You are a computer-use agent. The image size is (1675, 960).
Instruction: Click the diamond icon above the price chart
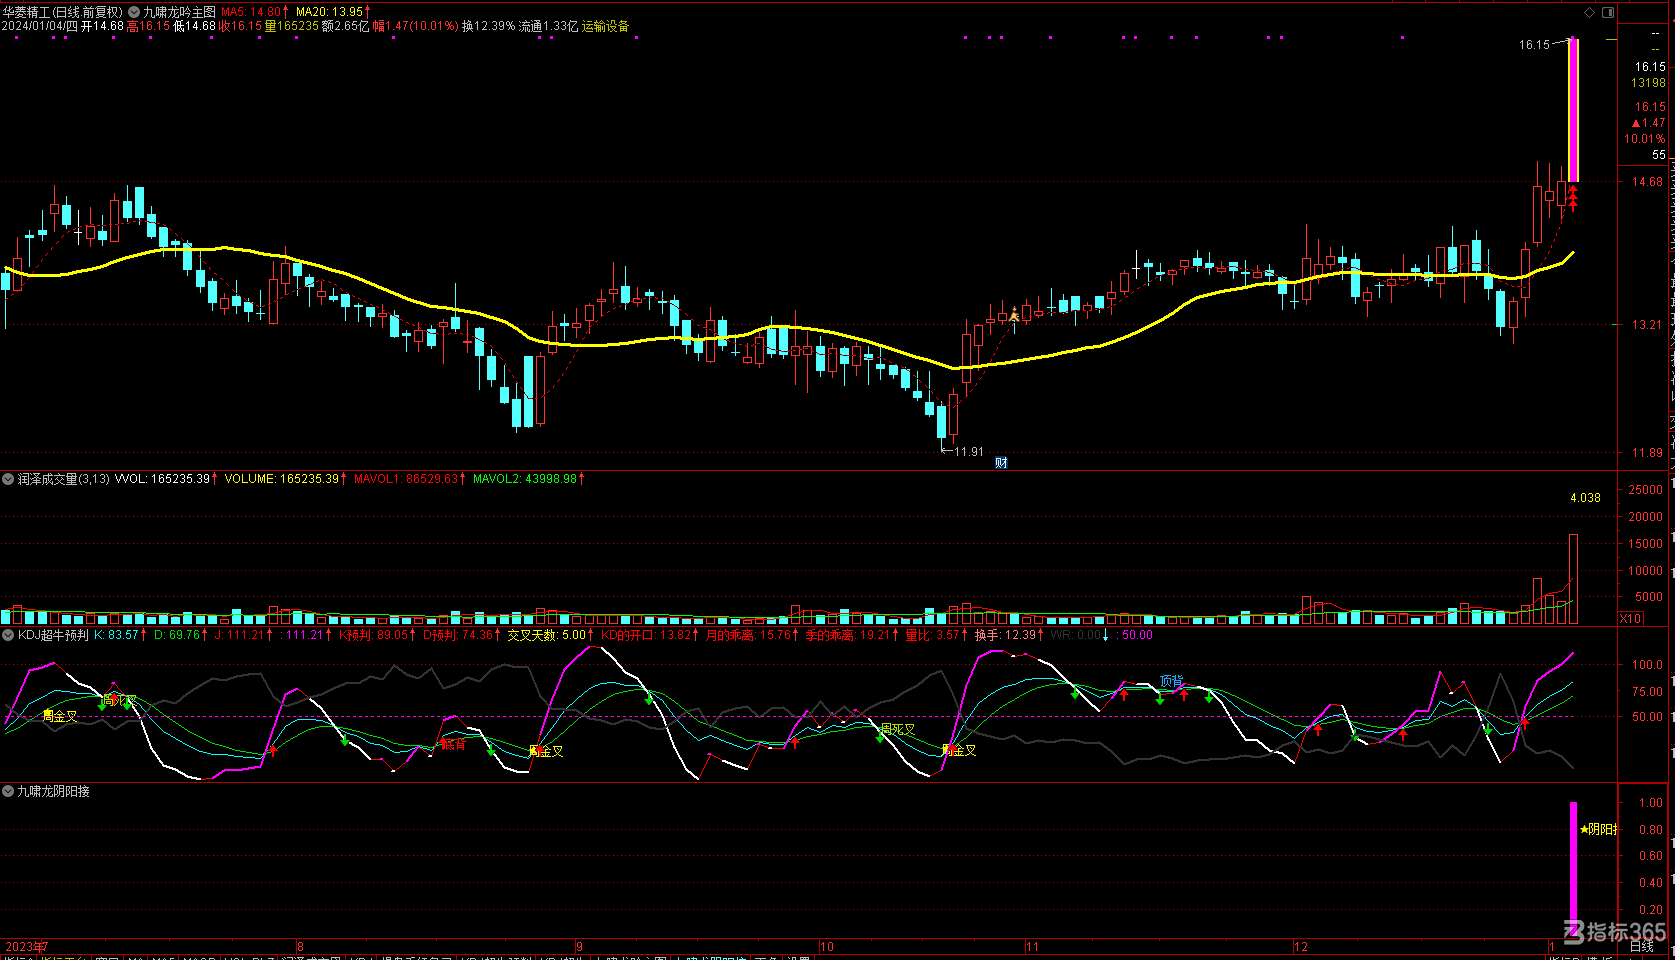click(x=1590, y=13)
